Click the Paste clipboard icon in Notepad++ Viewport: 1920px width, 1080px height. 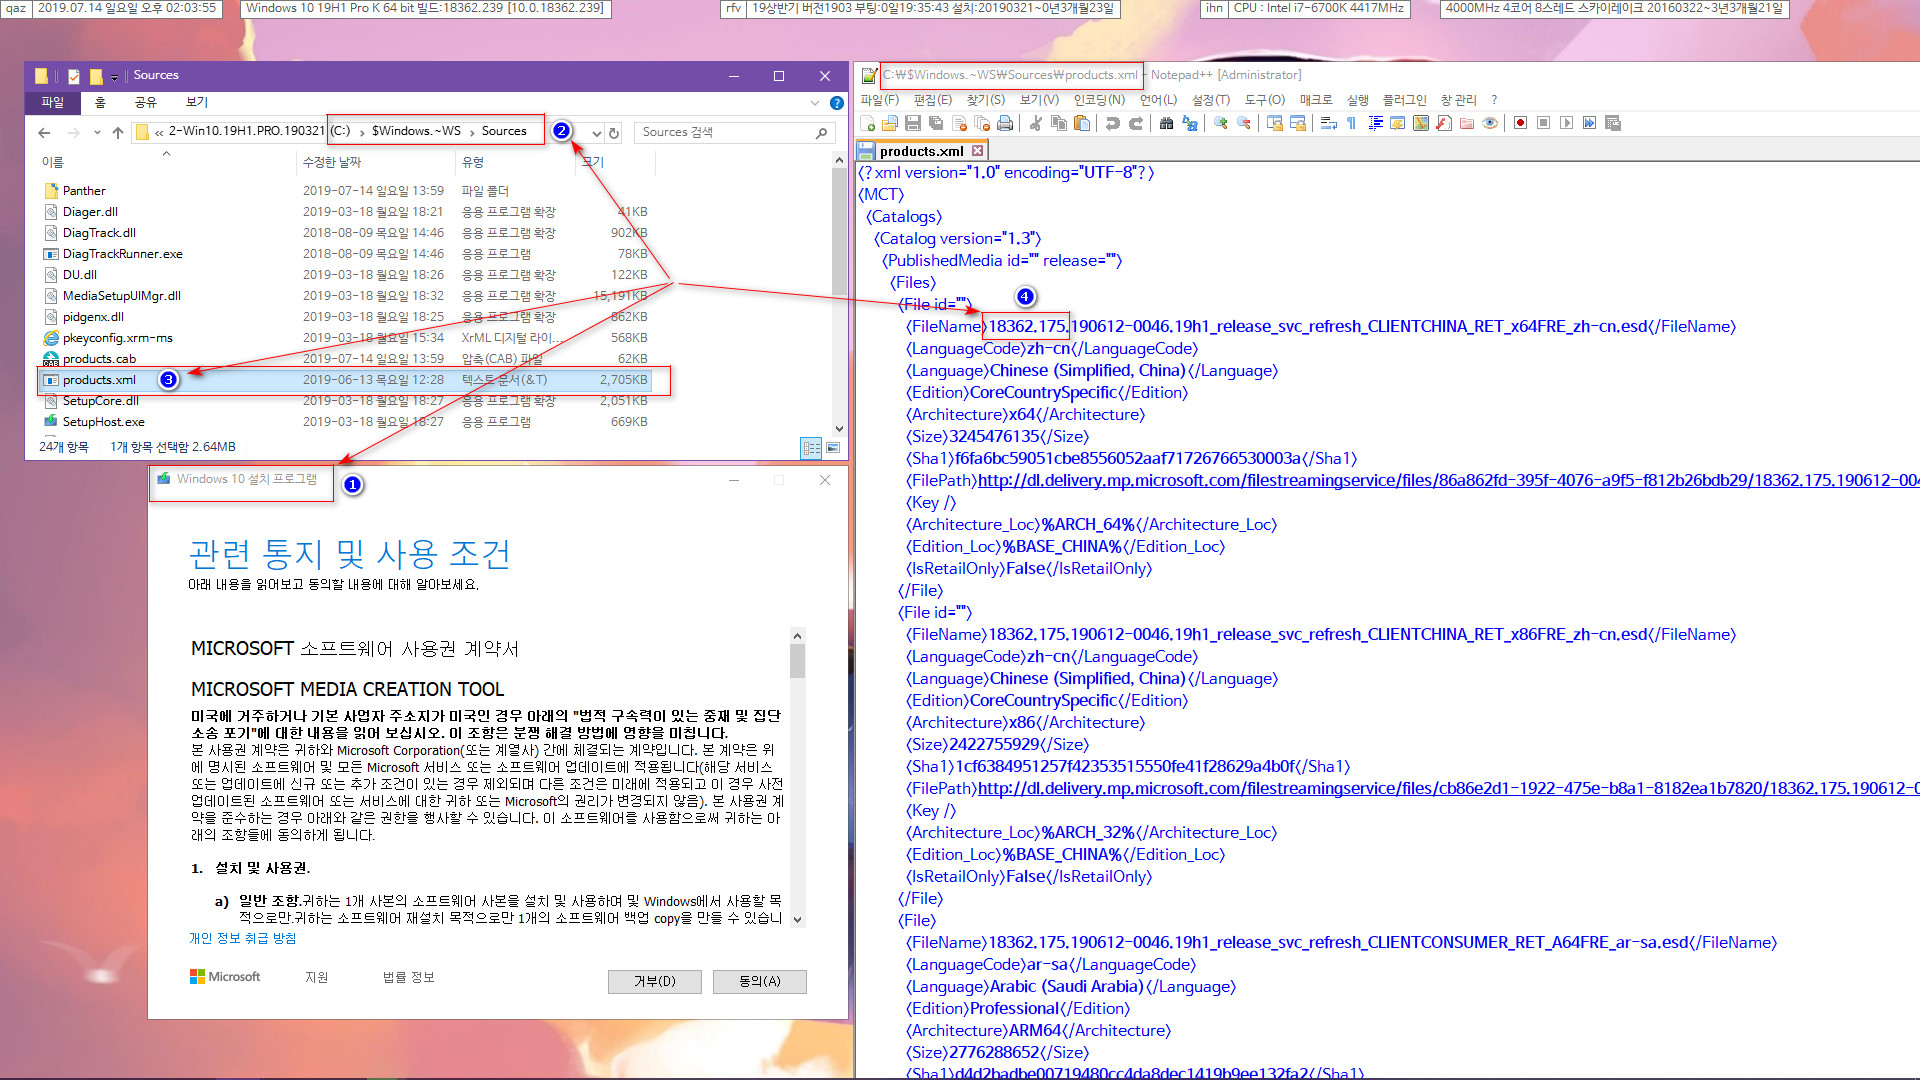click(x=1082, y=123)
